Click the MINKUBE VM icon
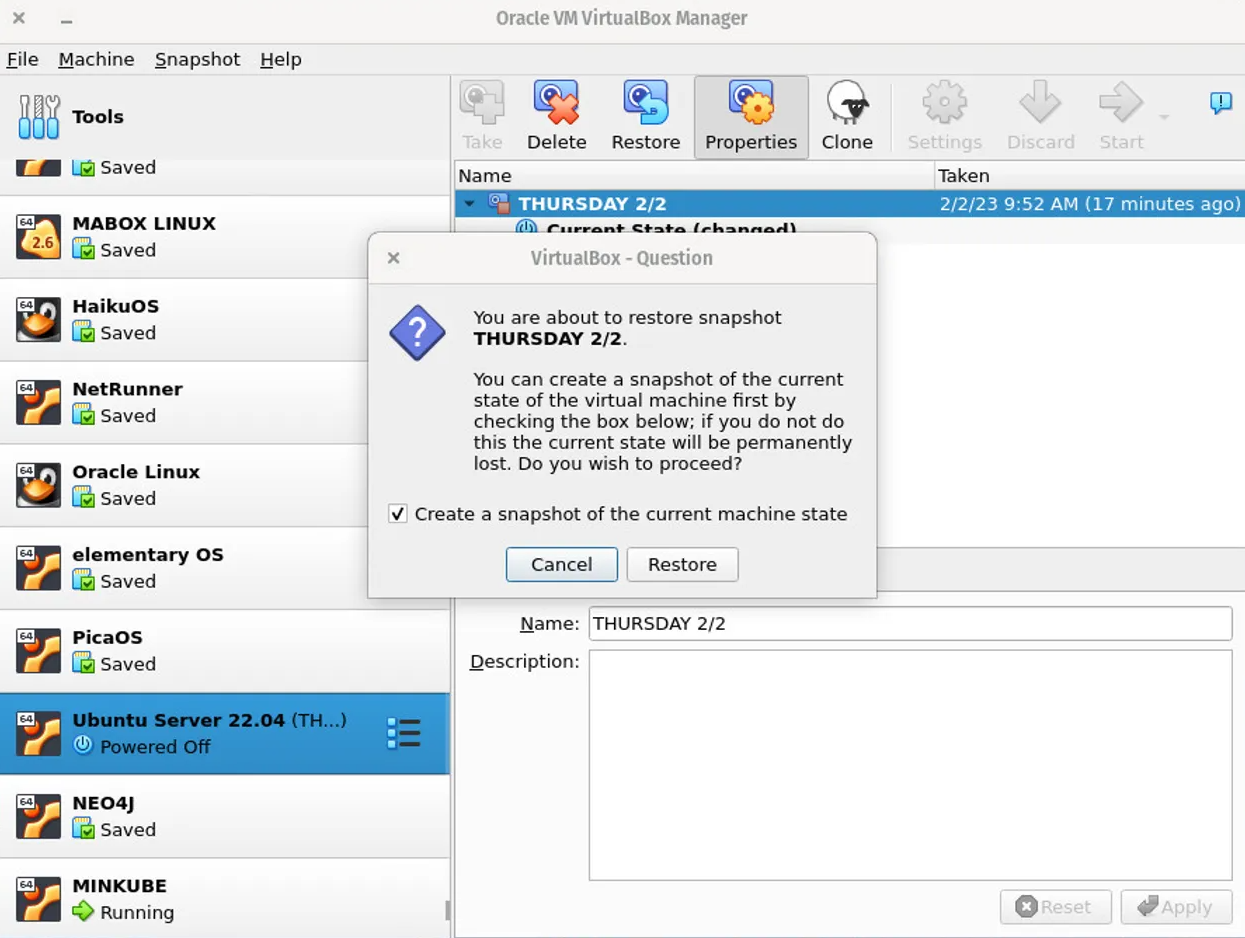This screenshot has width=1245, height=938. (39, 899)
